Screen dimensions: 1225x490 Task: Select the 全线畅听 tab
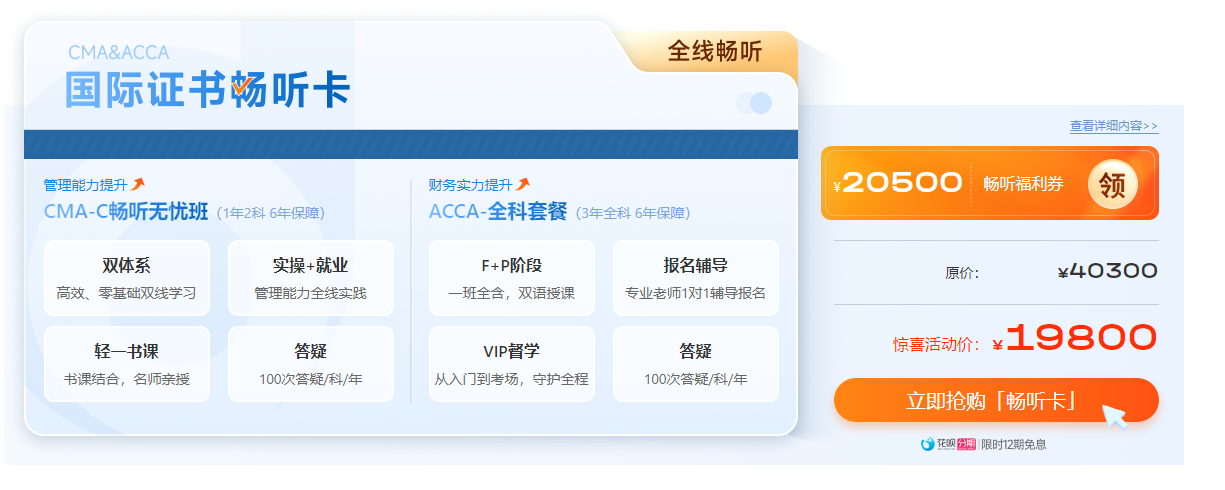point(715,52)
